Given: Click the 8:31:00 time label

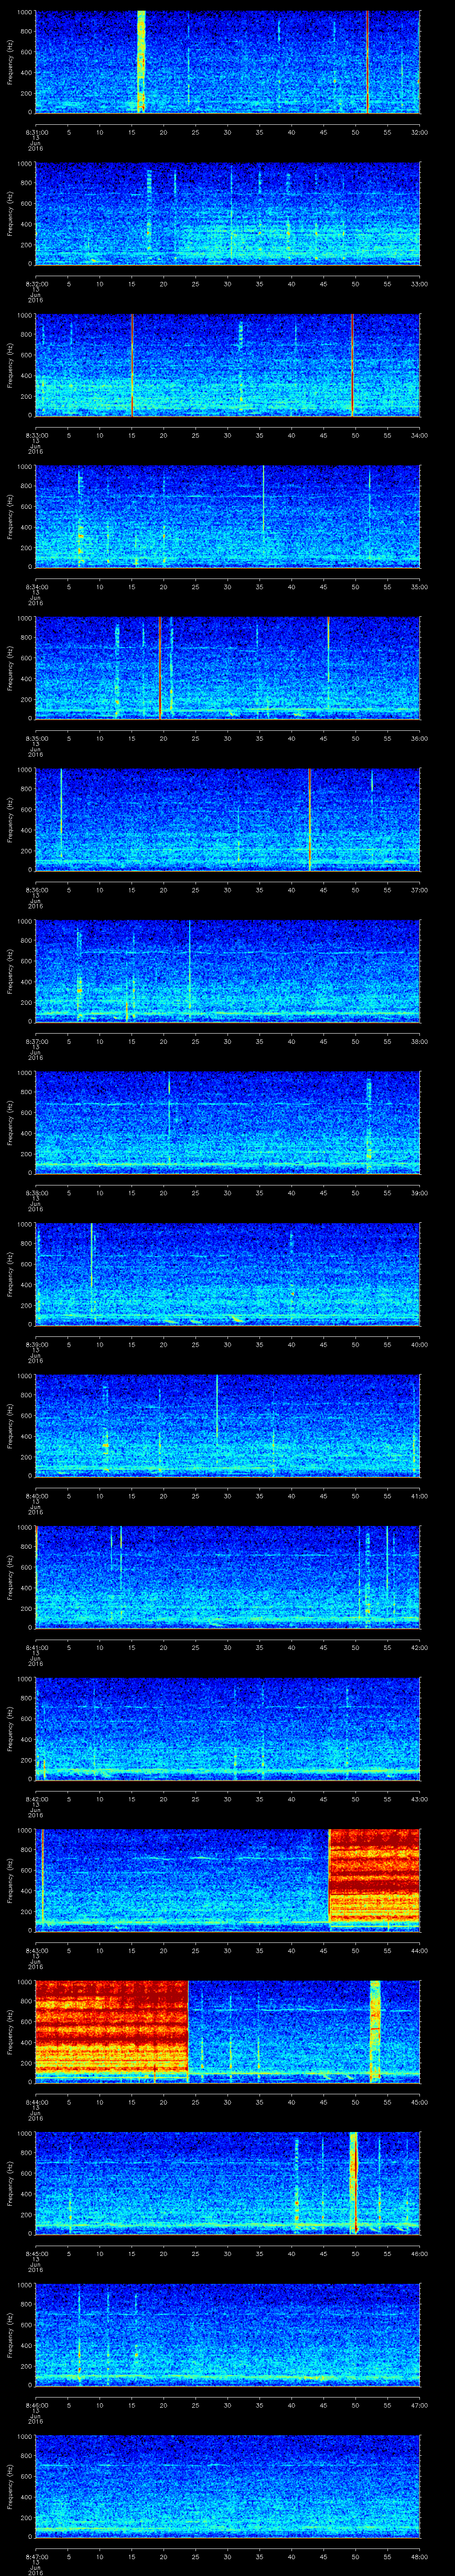Looking at the screenshot, I should click(36, 132).
